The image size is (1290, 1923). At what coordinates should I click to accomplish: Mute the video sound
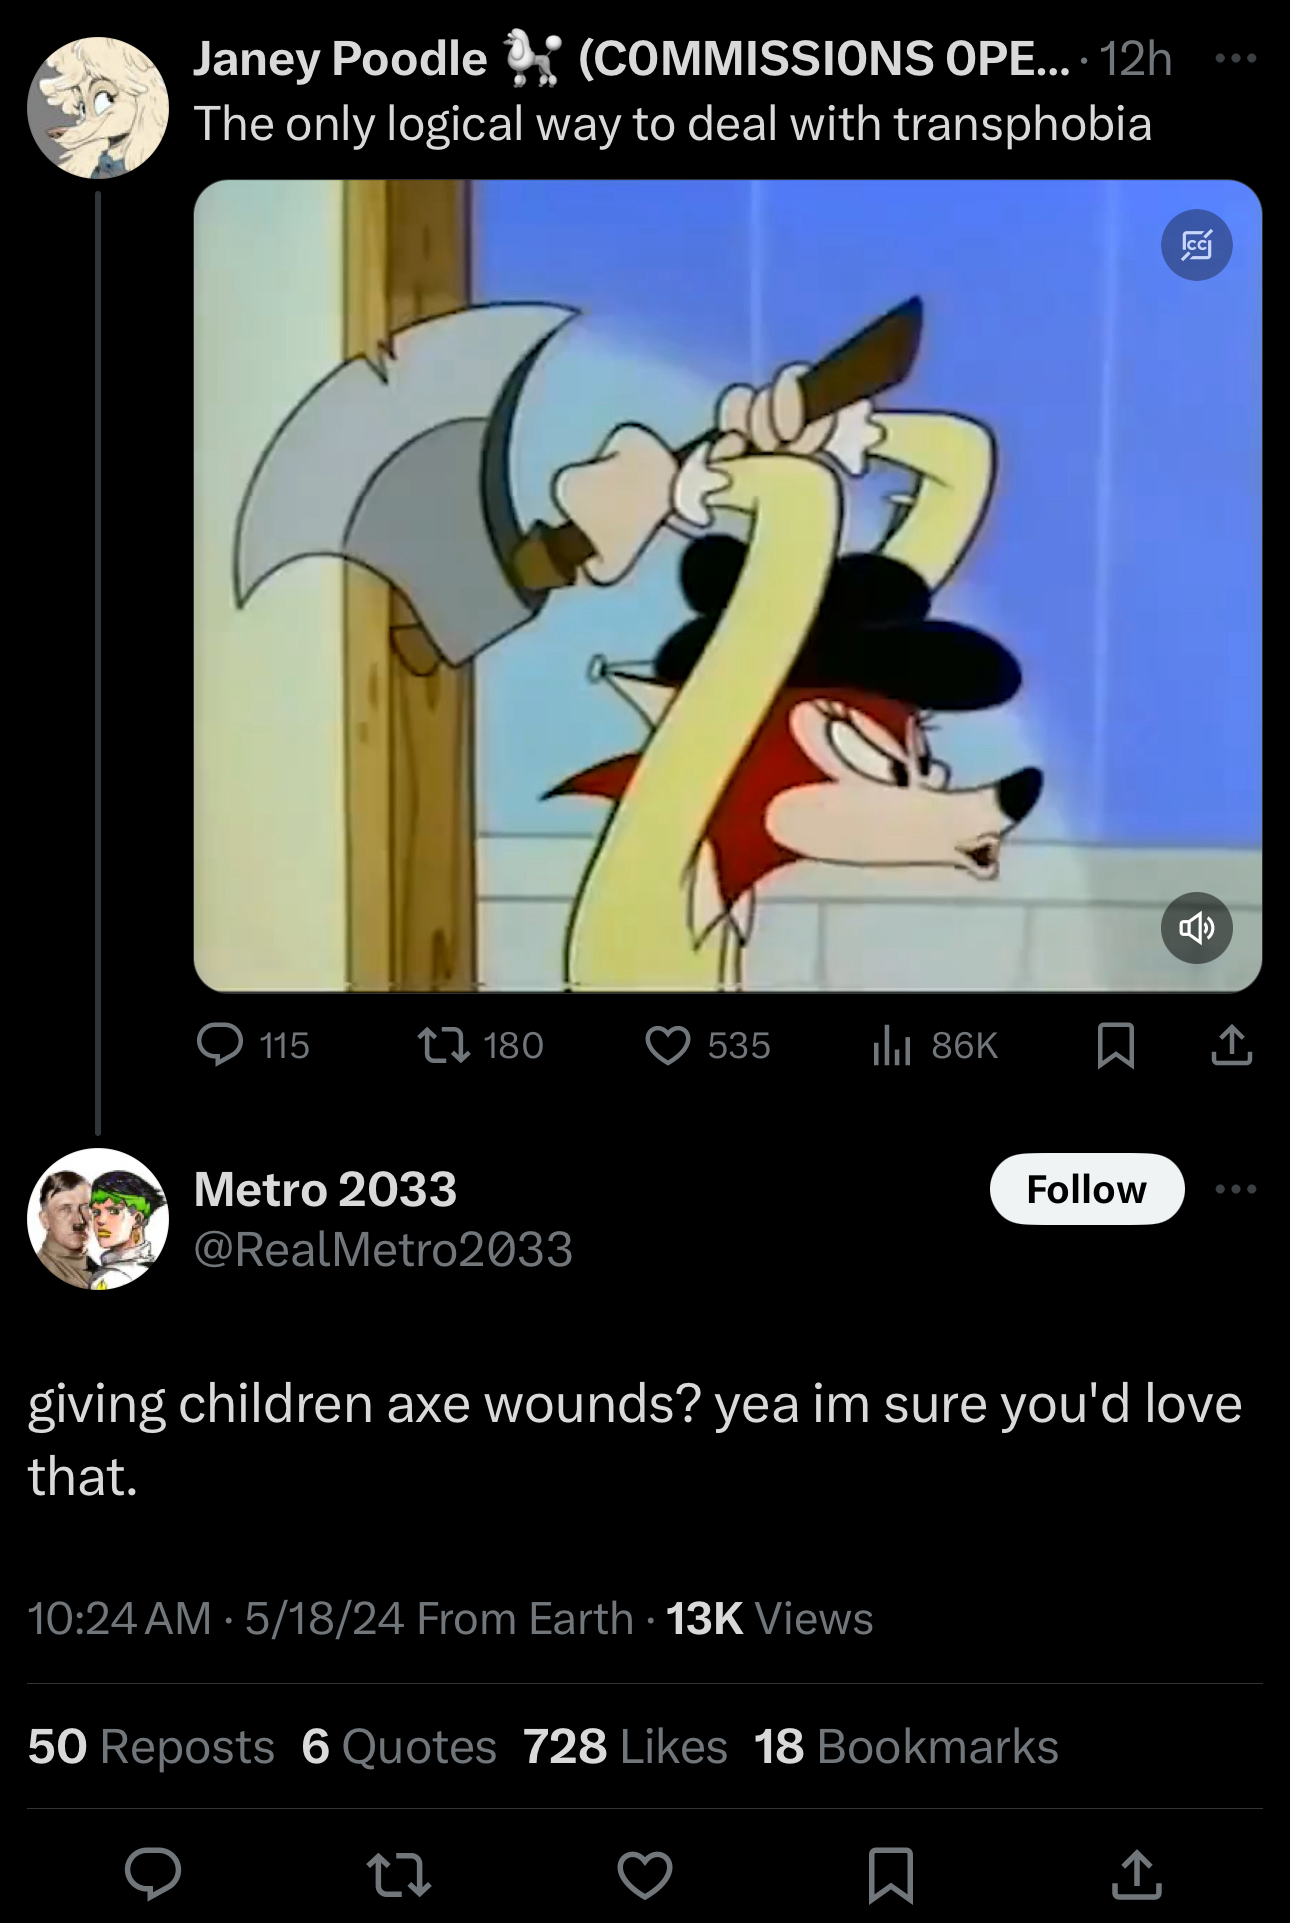1196,928
